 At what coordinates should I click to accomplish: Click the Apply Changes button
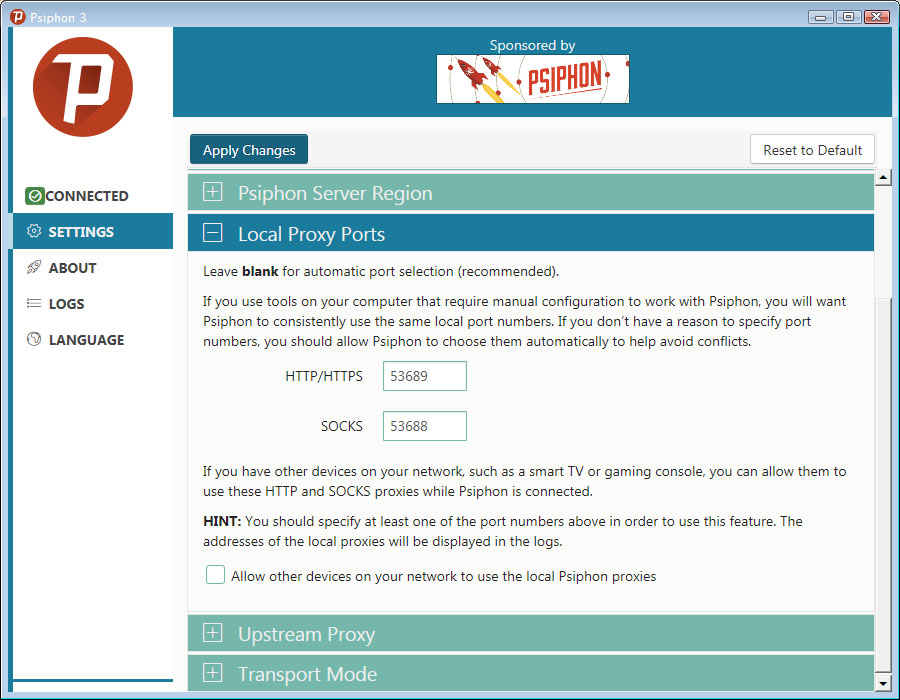point(249,150)
